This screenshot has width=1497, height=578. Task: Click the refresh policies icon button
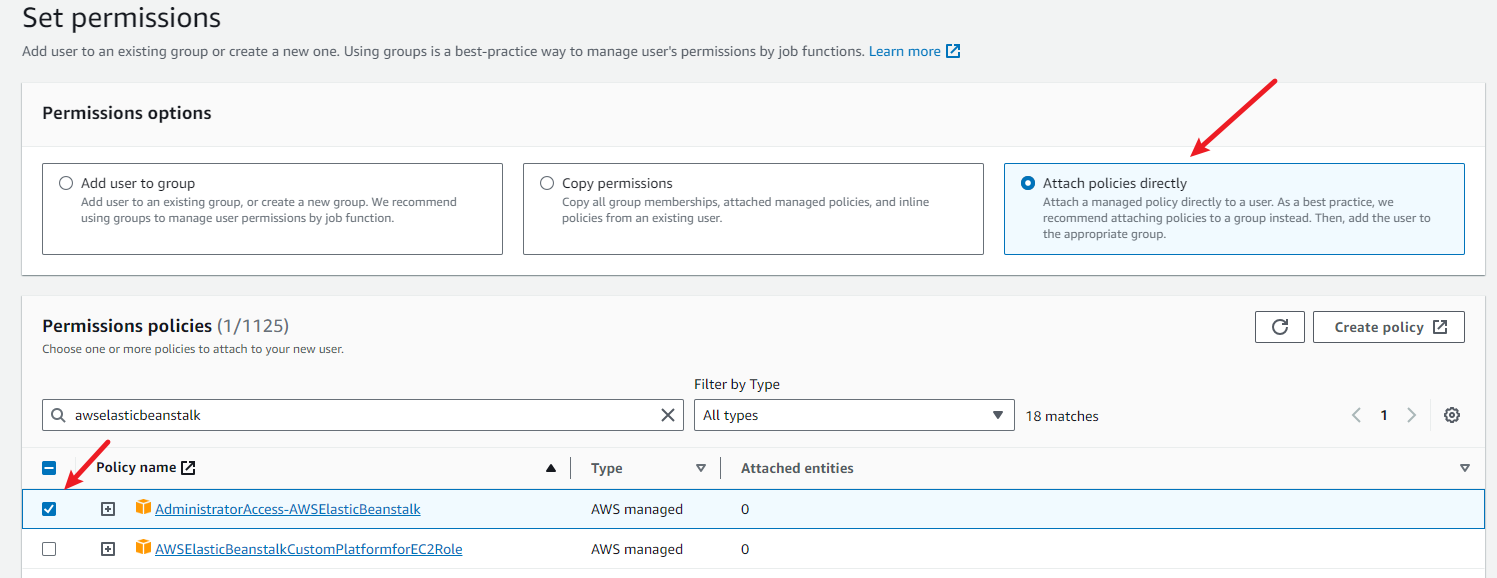(x=1279, y=327)
